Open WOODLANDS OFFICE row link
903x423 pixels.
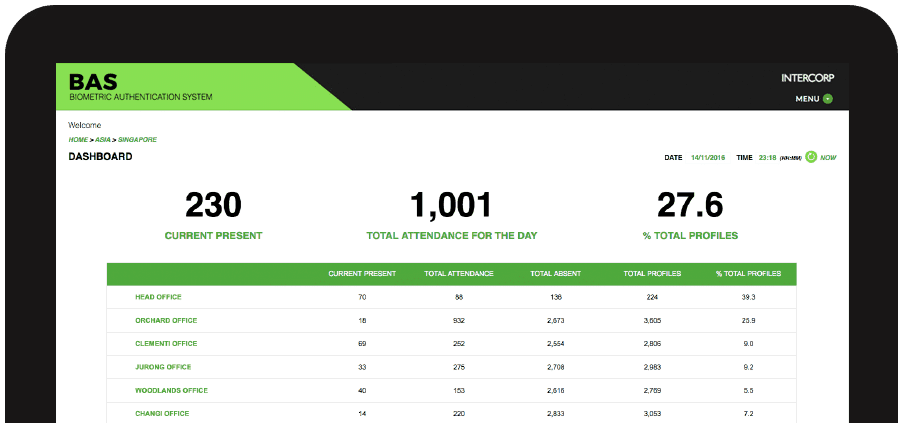pos(172,390)
